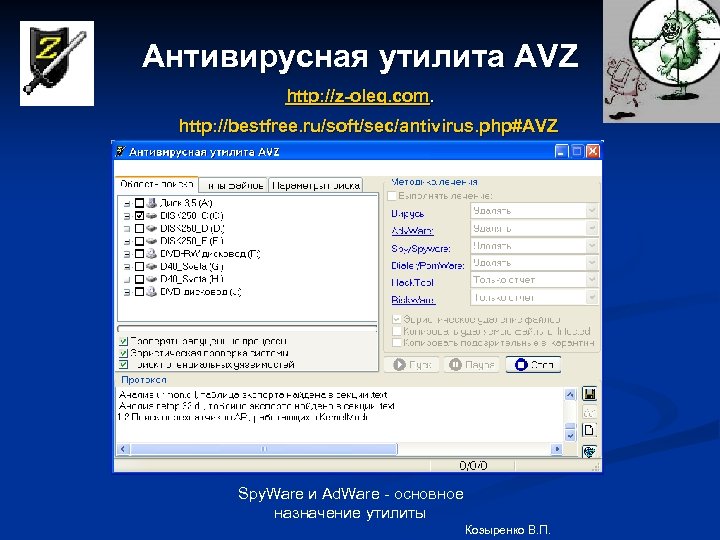Click the Протокол section label

coord(144,380)
